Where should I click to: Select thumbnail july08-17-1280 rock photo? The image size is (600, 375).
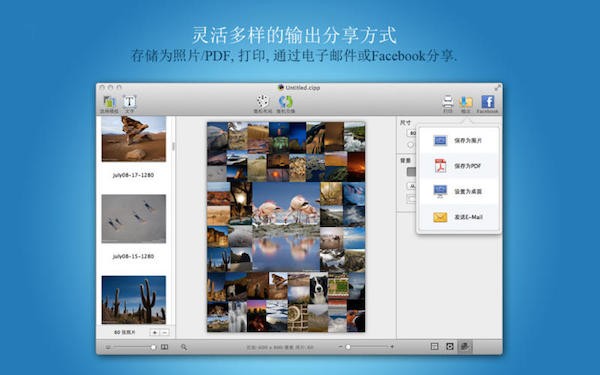134,139
